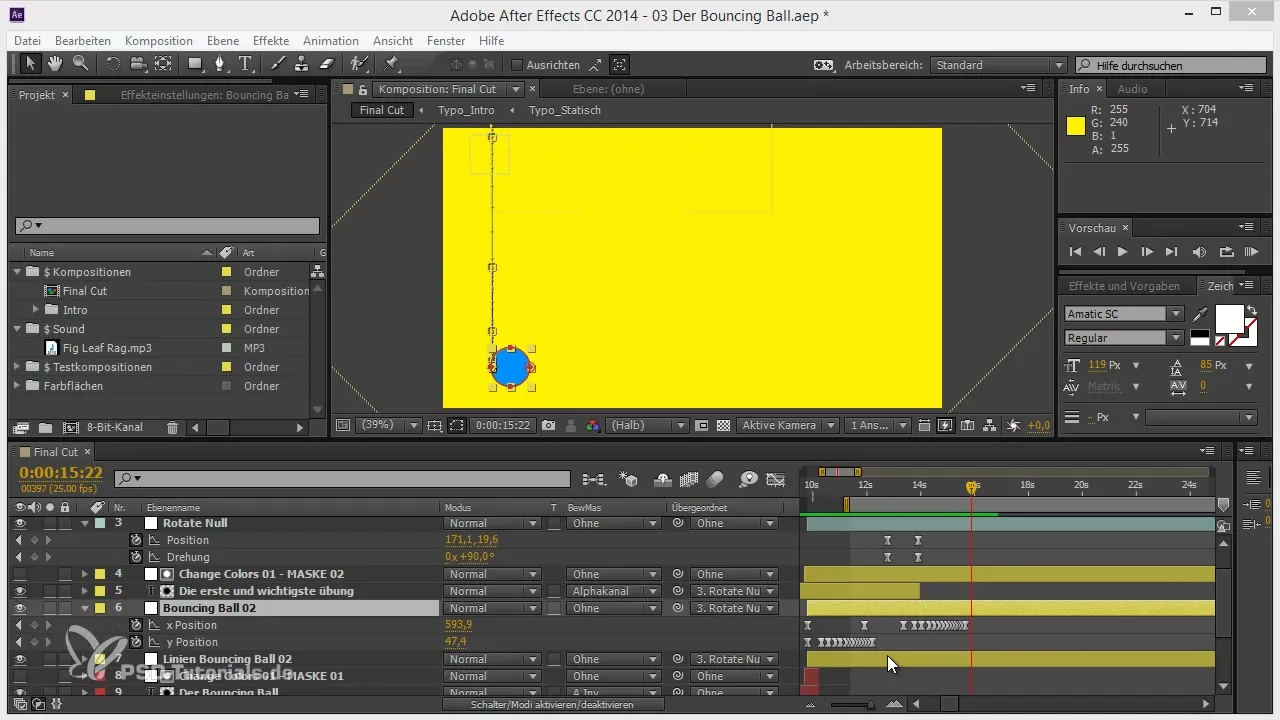Select the Roto Brush tool
The image size is (1280, 720).
[x=359, y=64]
